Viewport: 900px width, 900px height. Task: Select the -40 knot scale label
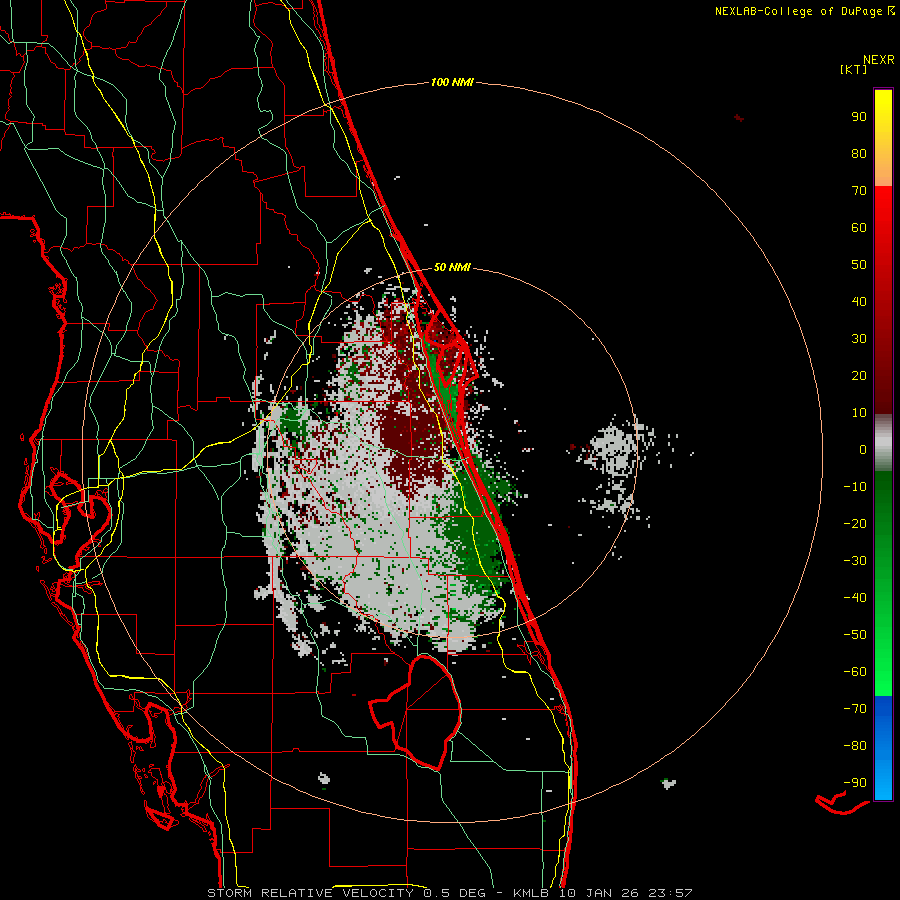[855, 598]
